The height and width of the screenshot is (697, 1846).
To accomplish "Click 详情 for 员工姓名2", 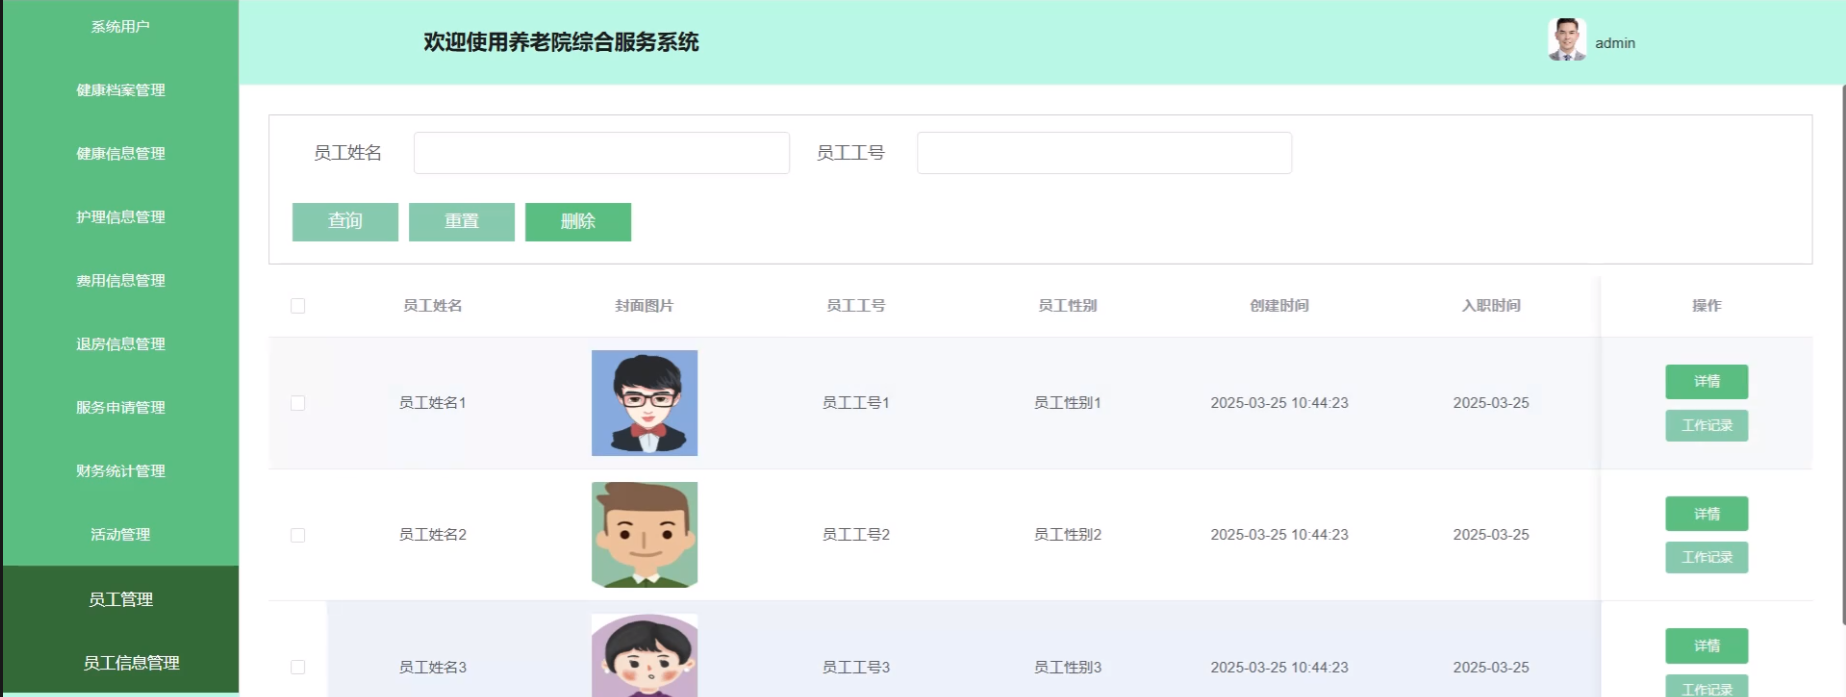I will tap(1706, 513).
